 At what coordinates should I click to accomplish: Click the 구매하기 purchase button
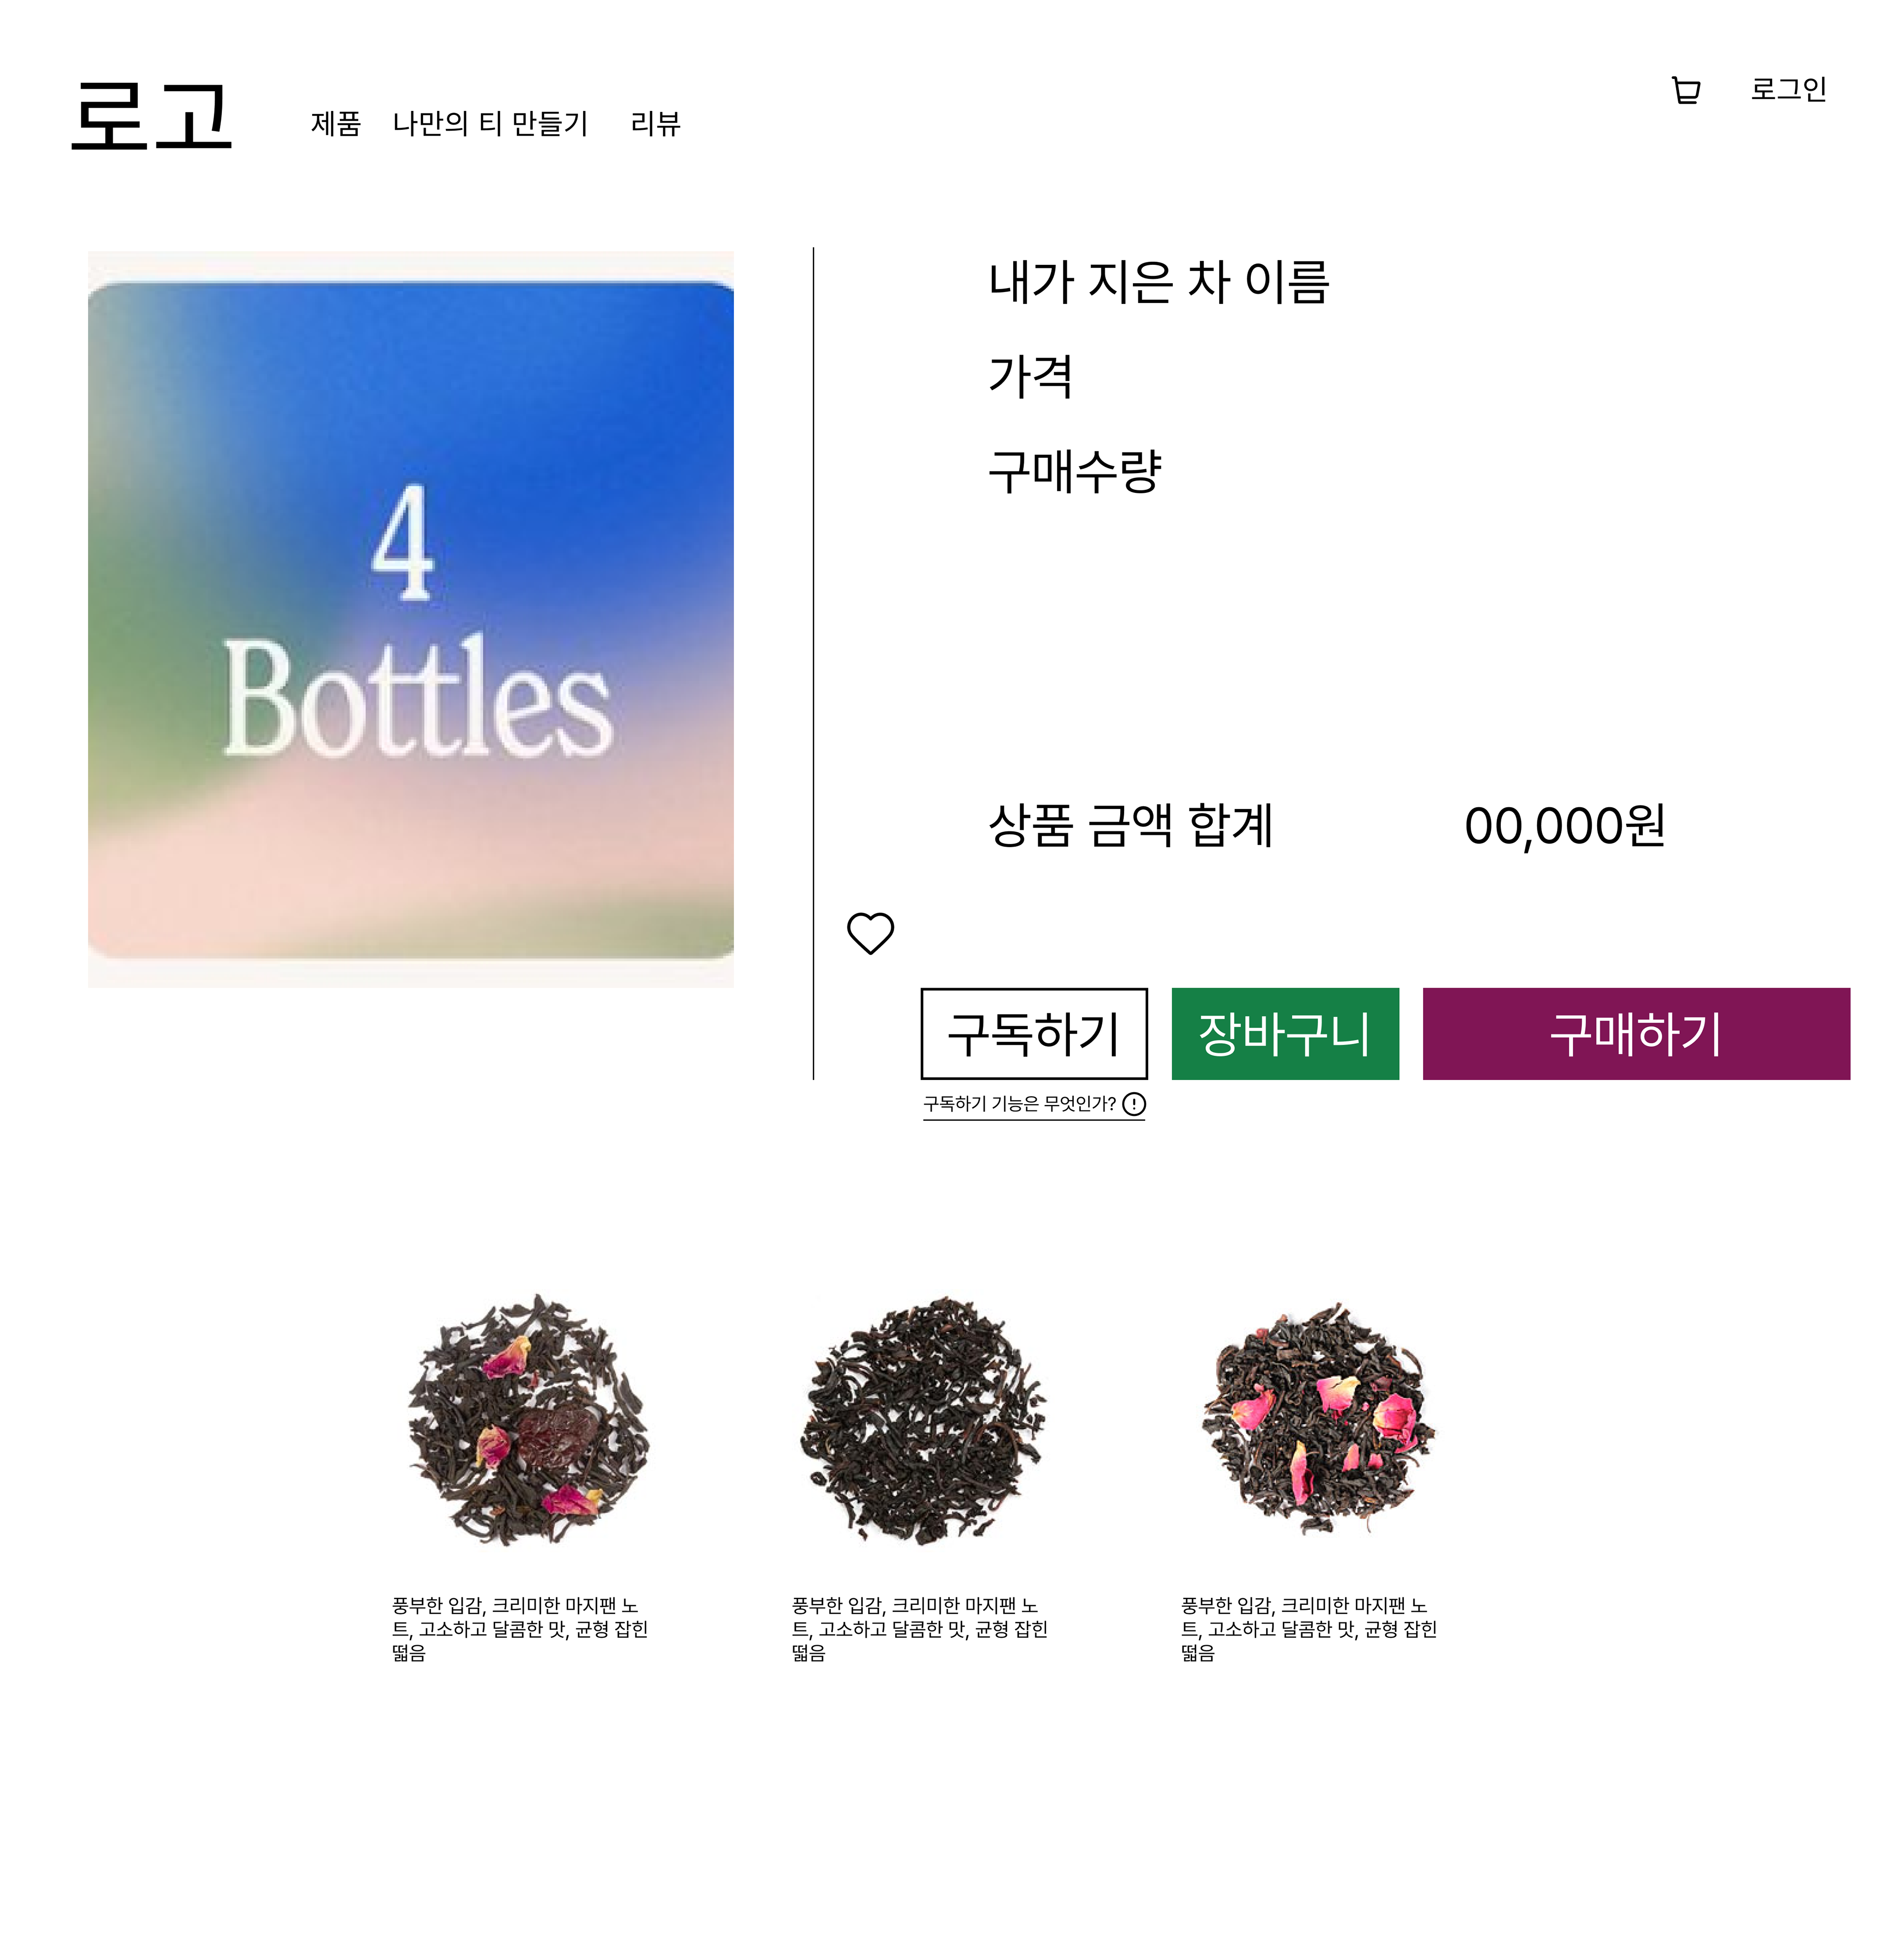point(1636,1034)
